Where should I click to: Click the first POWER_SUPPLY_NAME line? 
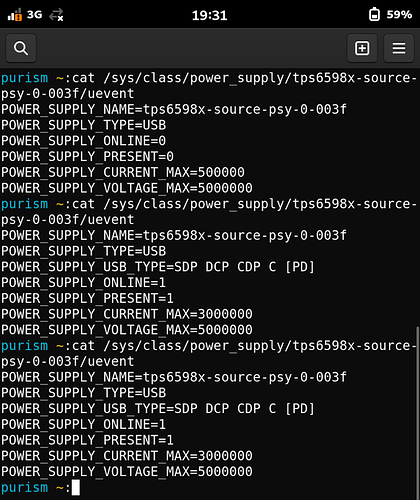point(174,109)
